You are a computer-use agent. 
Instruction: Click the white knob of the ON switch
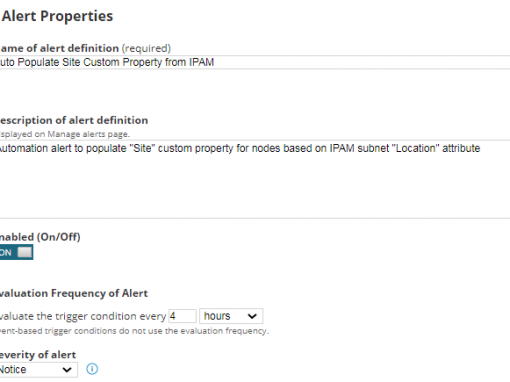click(25, 252)
